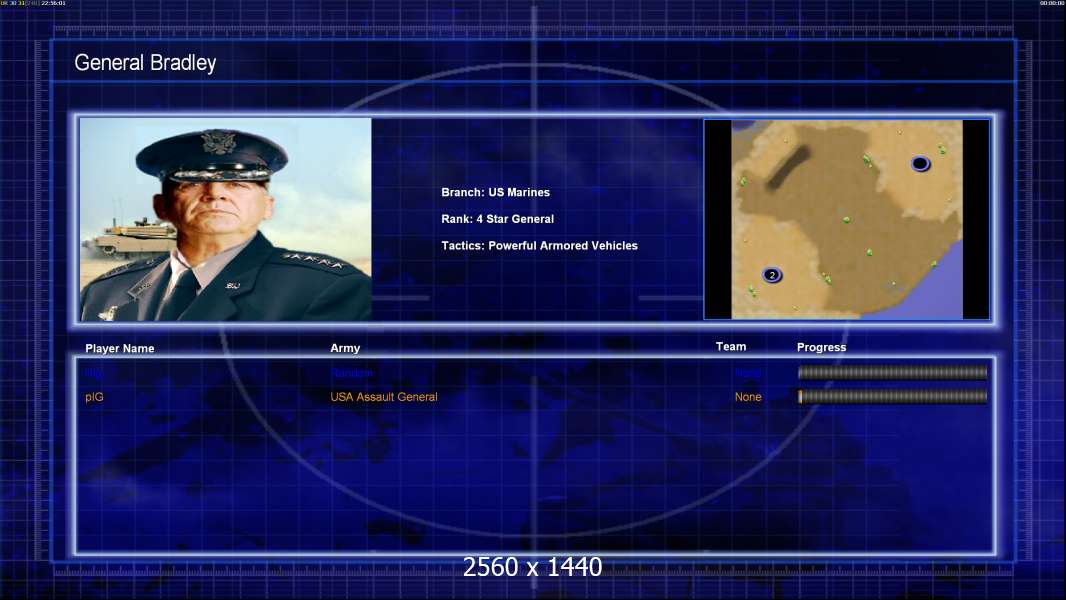Click the General Bradley title text
The width and height of the screenshot is (1066, 600).
(145, 63)
